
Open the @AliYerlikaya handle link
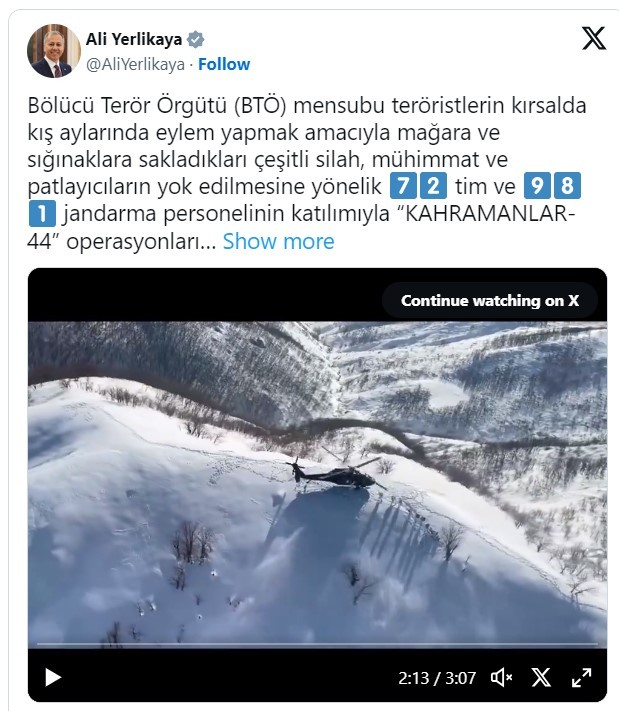[136, 64]
